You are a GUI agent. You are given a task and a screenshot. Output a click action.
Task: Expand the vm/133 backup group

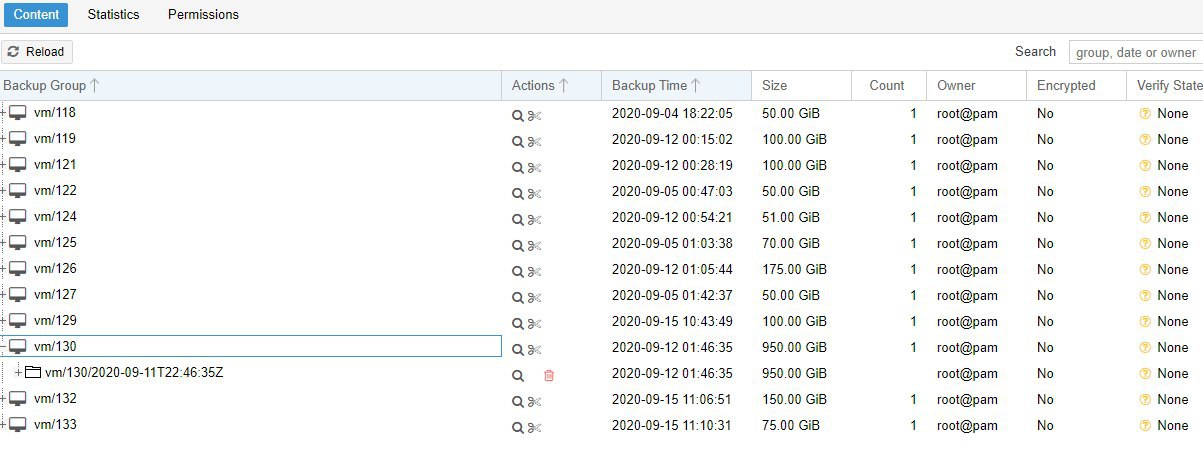coord(4,425)
